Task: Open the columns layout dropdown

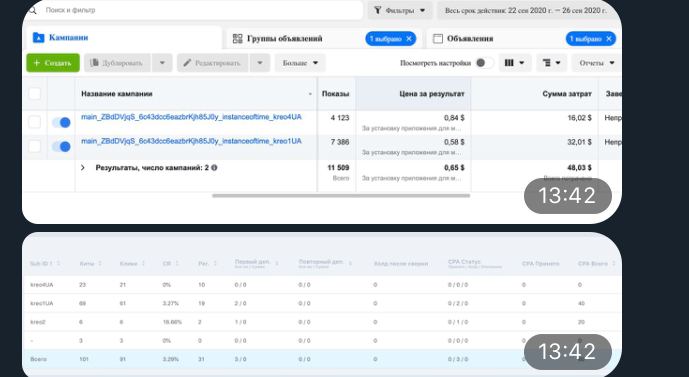Action: (x=515, y=63)
